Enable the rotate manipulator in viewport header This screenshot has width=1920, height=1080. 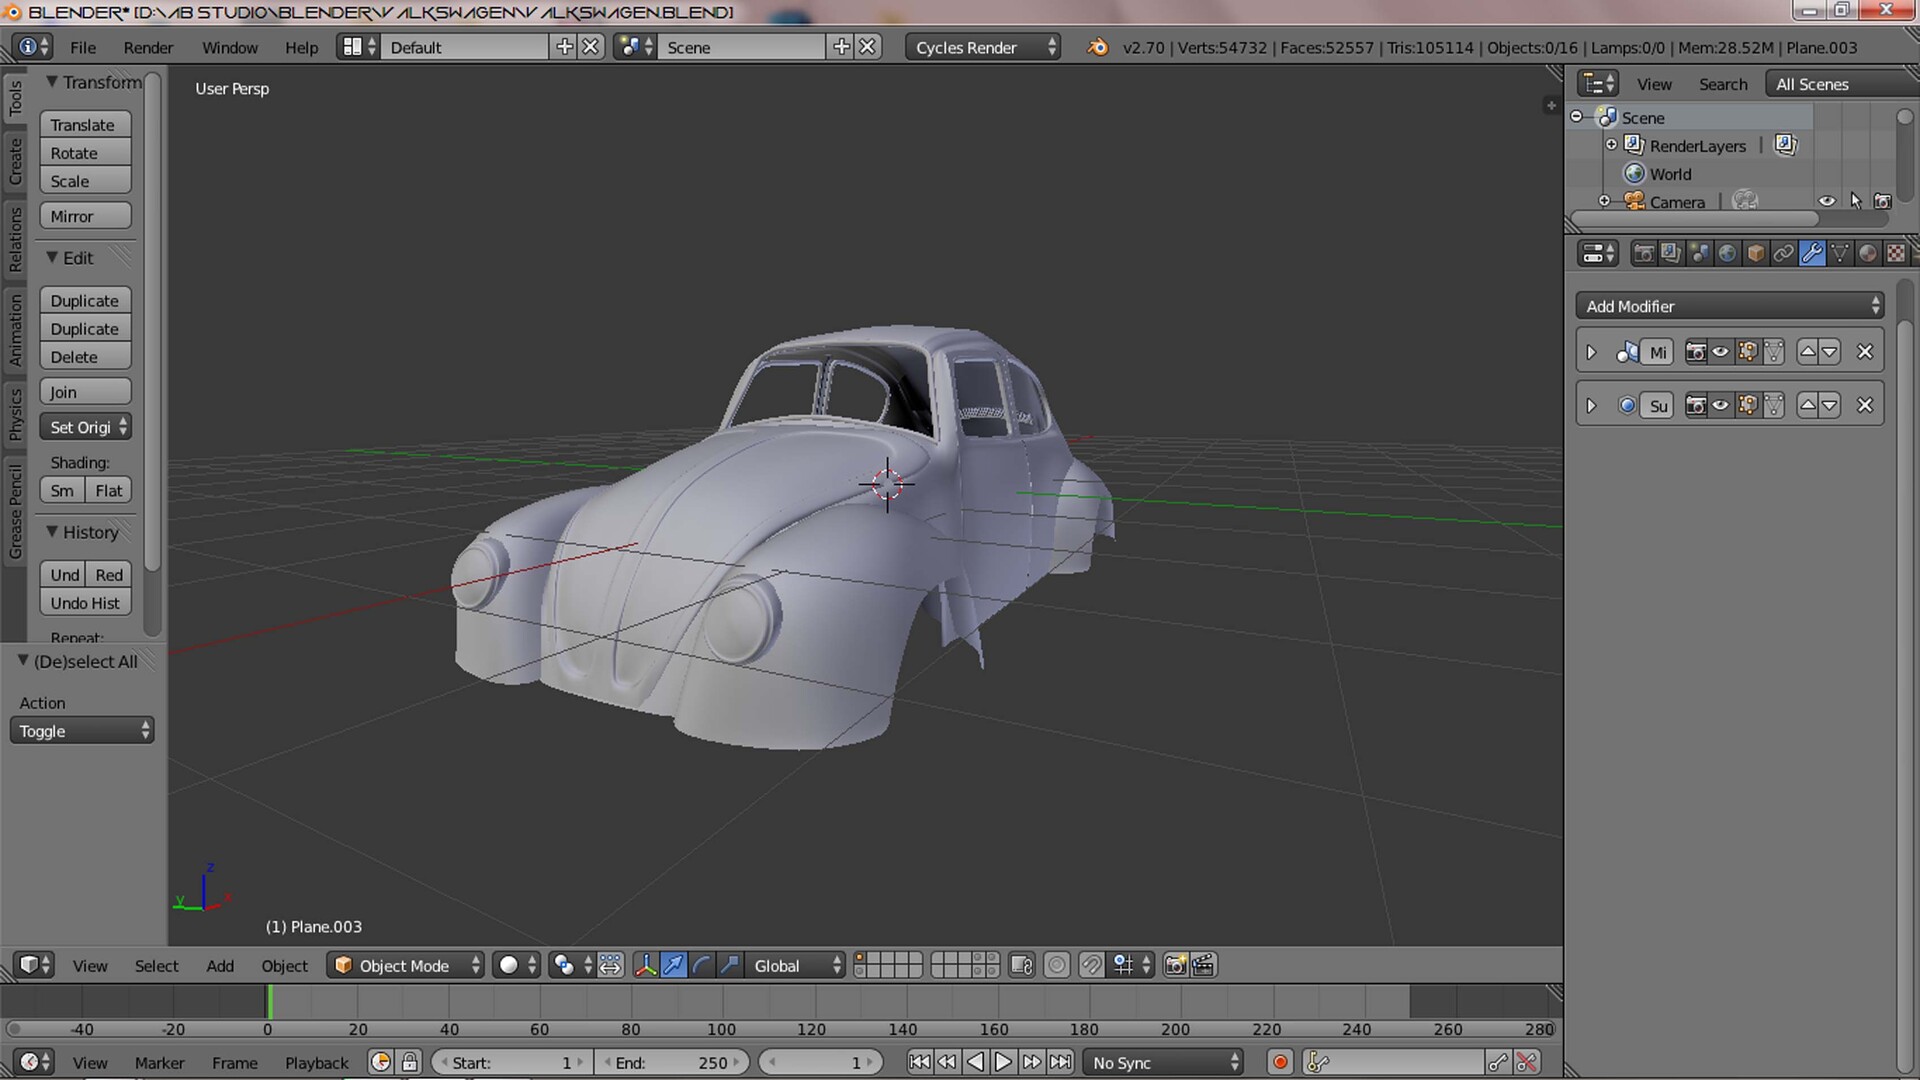click(701, 965)
